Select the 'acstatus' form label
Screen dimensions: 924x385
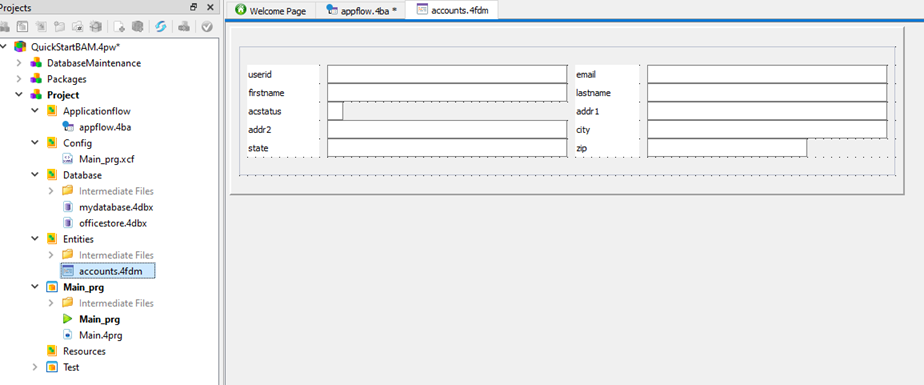pos(265,111)
